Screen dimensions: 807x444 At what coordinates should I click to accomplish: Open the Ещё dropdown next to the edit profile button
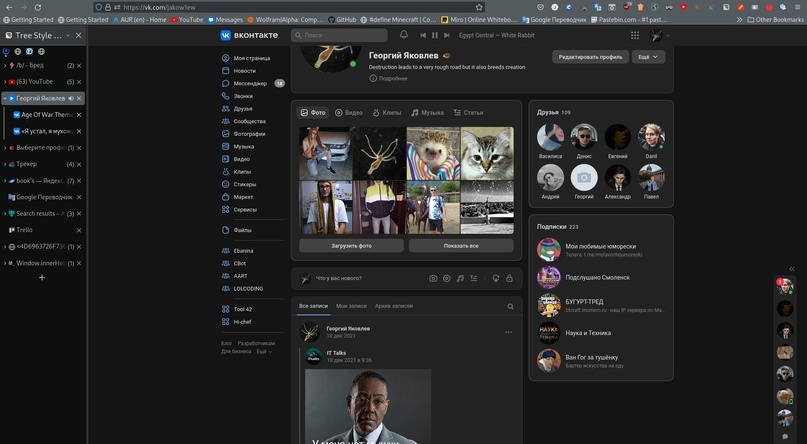coord(648,57)
